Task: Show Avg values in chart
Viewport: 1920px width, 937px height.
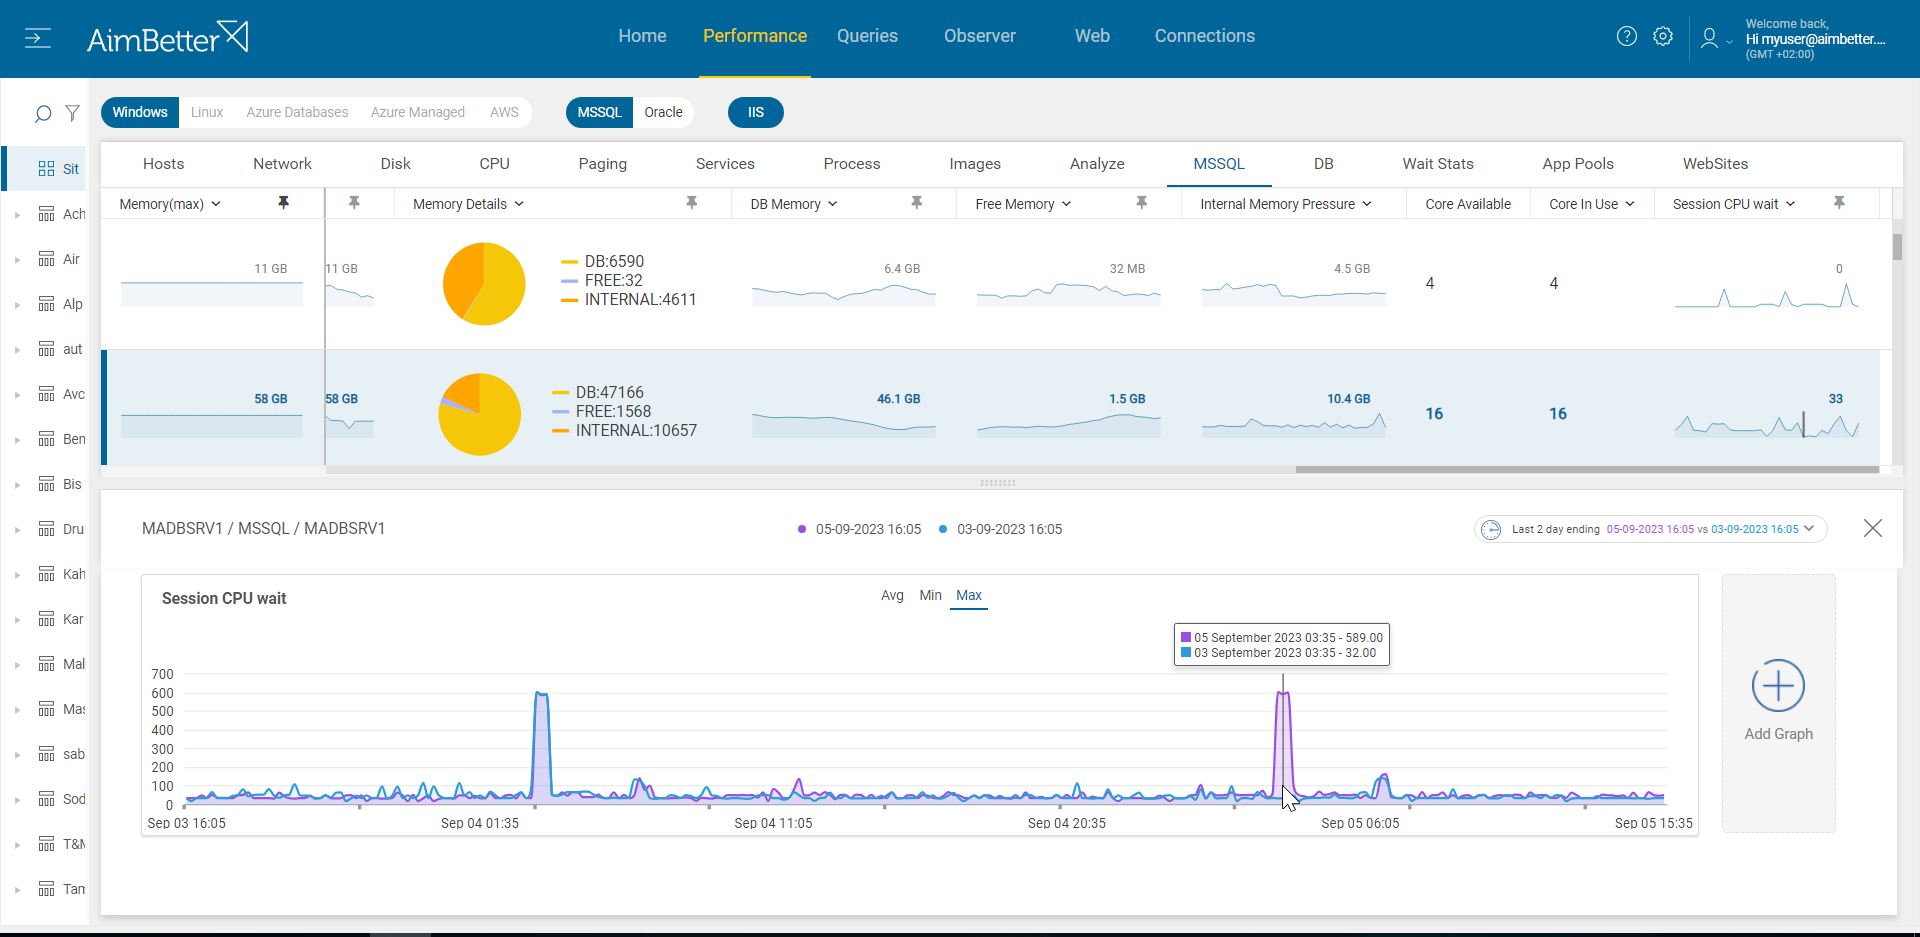Action: click(892, 595)
